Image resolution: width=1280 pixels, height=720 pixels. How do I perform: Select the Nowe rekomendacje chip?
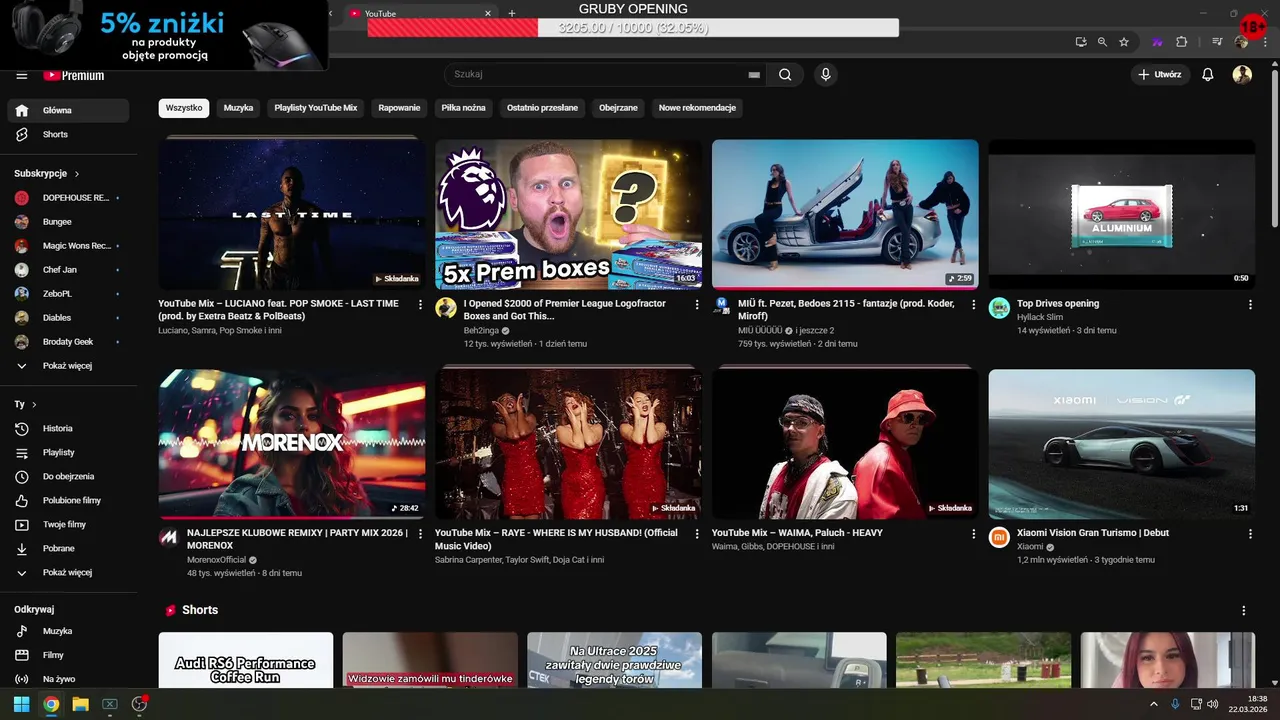tap(697, 108)
